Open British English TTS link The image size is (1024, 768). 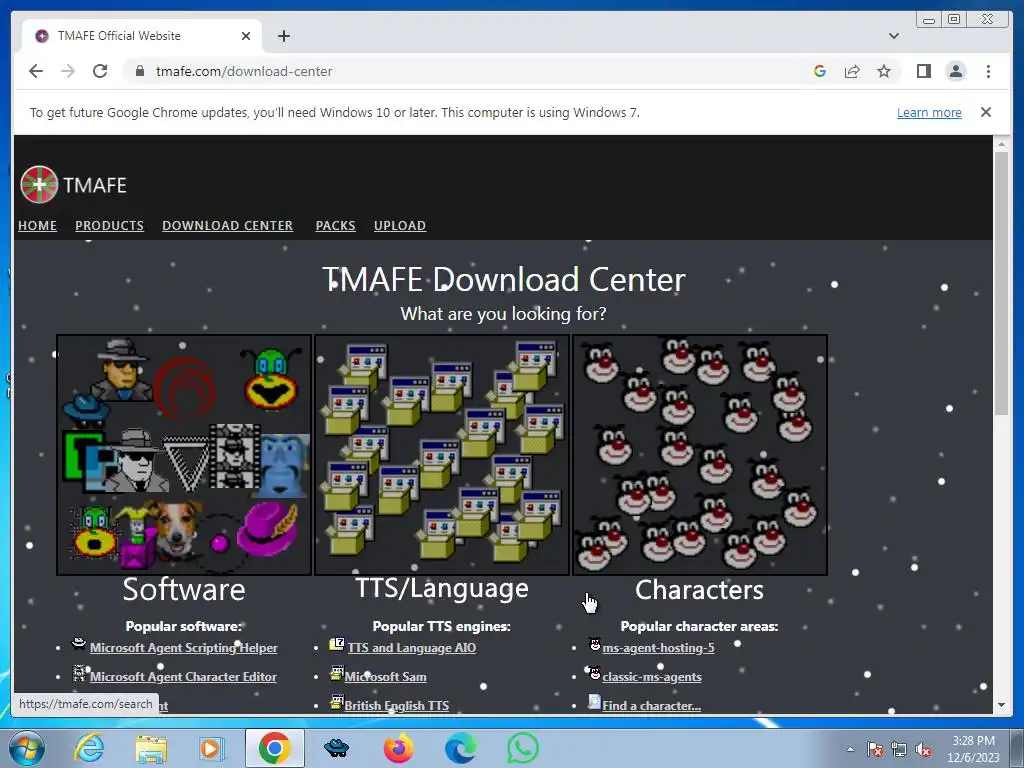point(396,706)
